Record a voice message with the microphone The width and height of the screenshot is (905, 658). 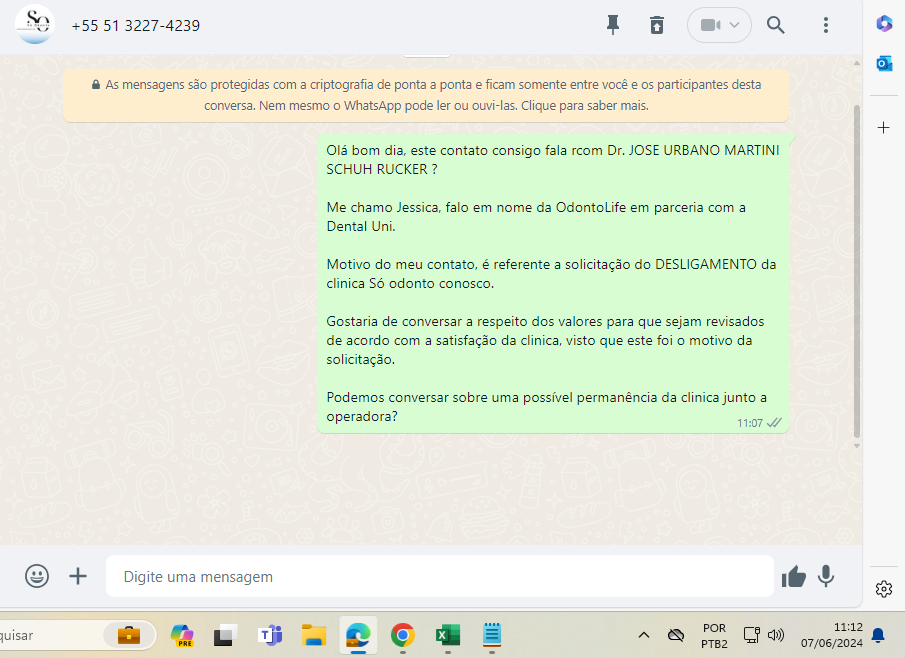tap(826, 576)
